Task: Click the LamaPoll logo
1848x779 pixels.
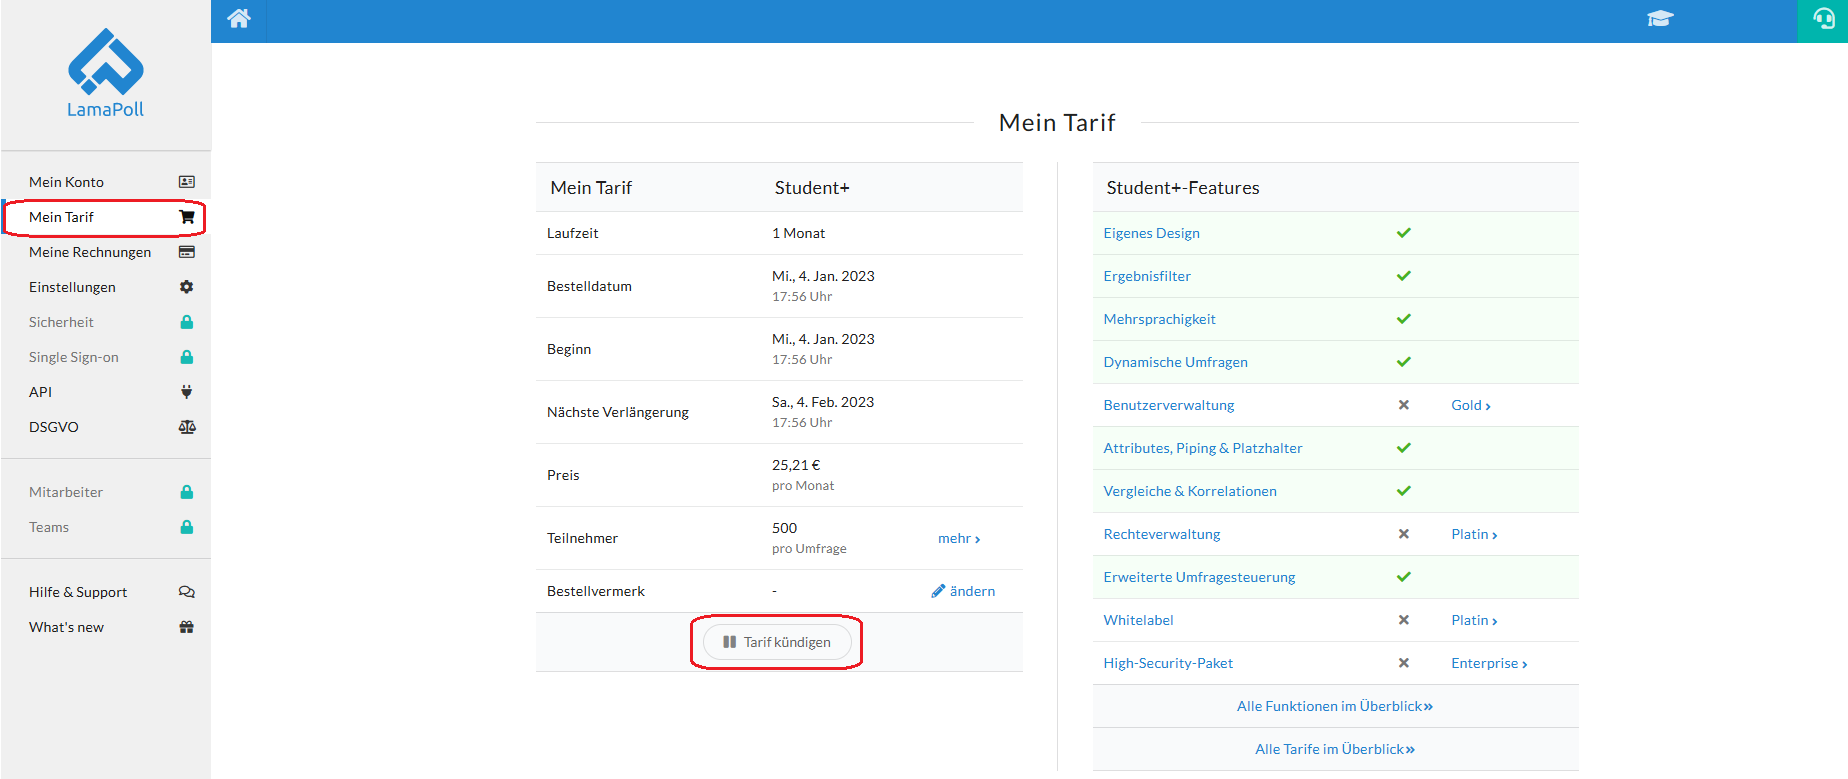Action: pyautogui.click(x=105, y=74)
